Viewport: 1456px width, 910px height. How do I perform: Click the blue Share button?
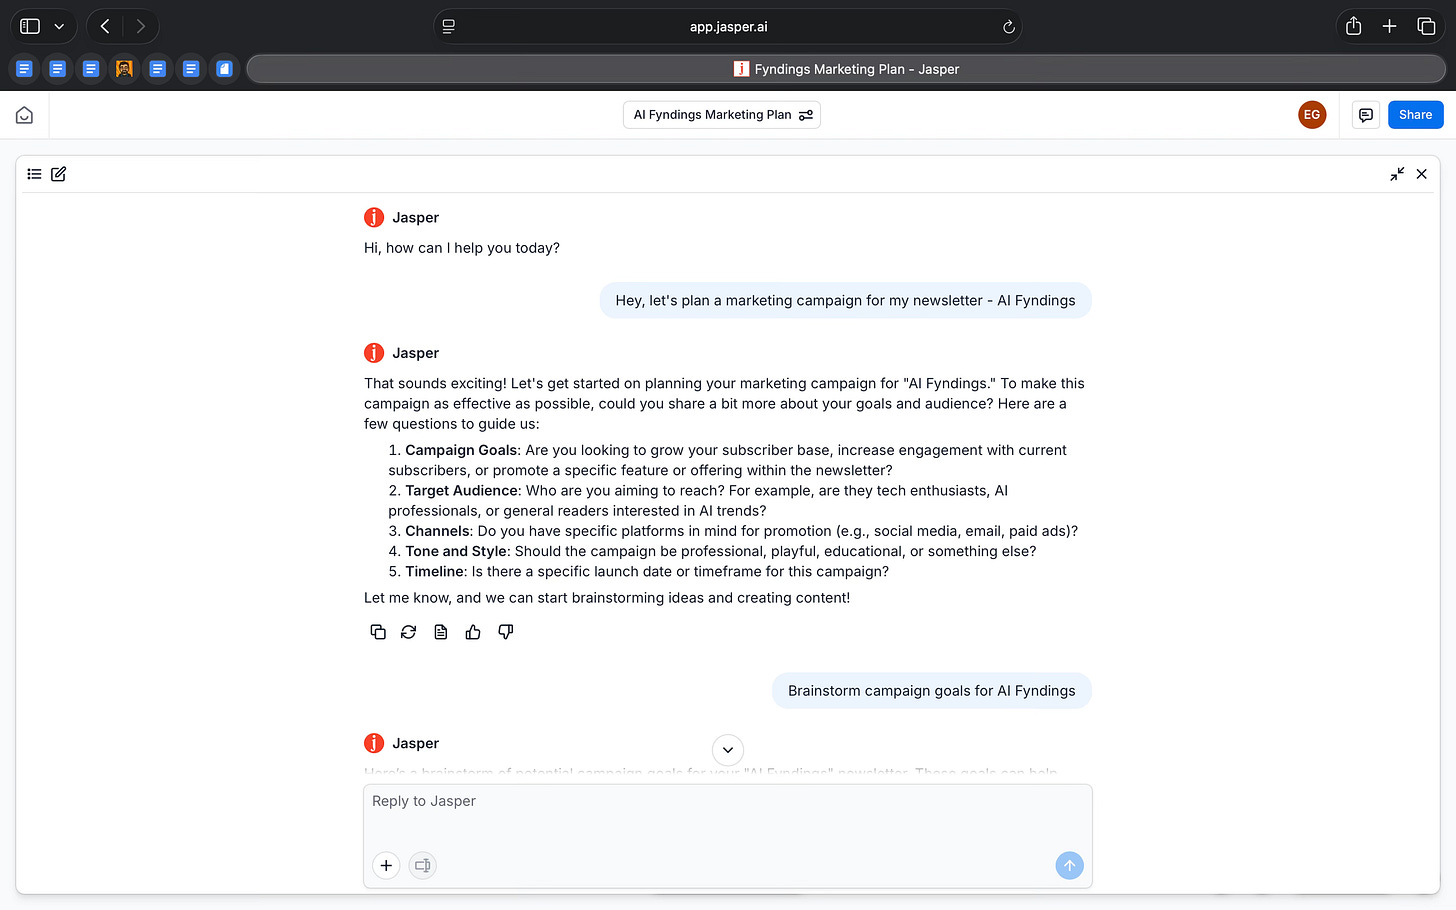(1415, 115)
